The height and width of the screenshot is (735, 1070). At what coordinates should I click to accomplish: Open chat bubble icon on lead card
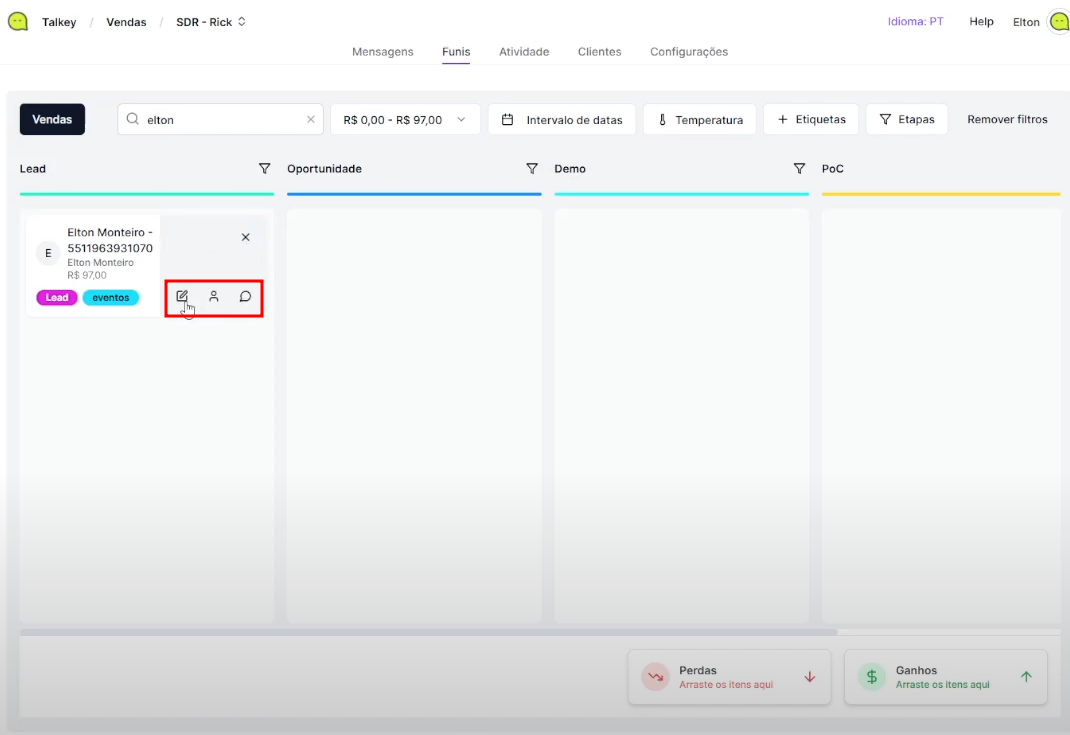click(245, 296)
